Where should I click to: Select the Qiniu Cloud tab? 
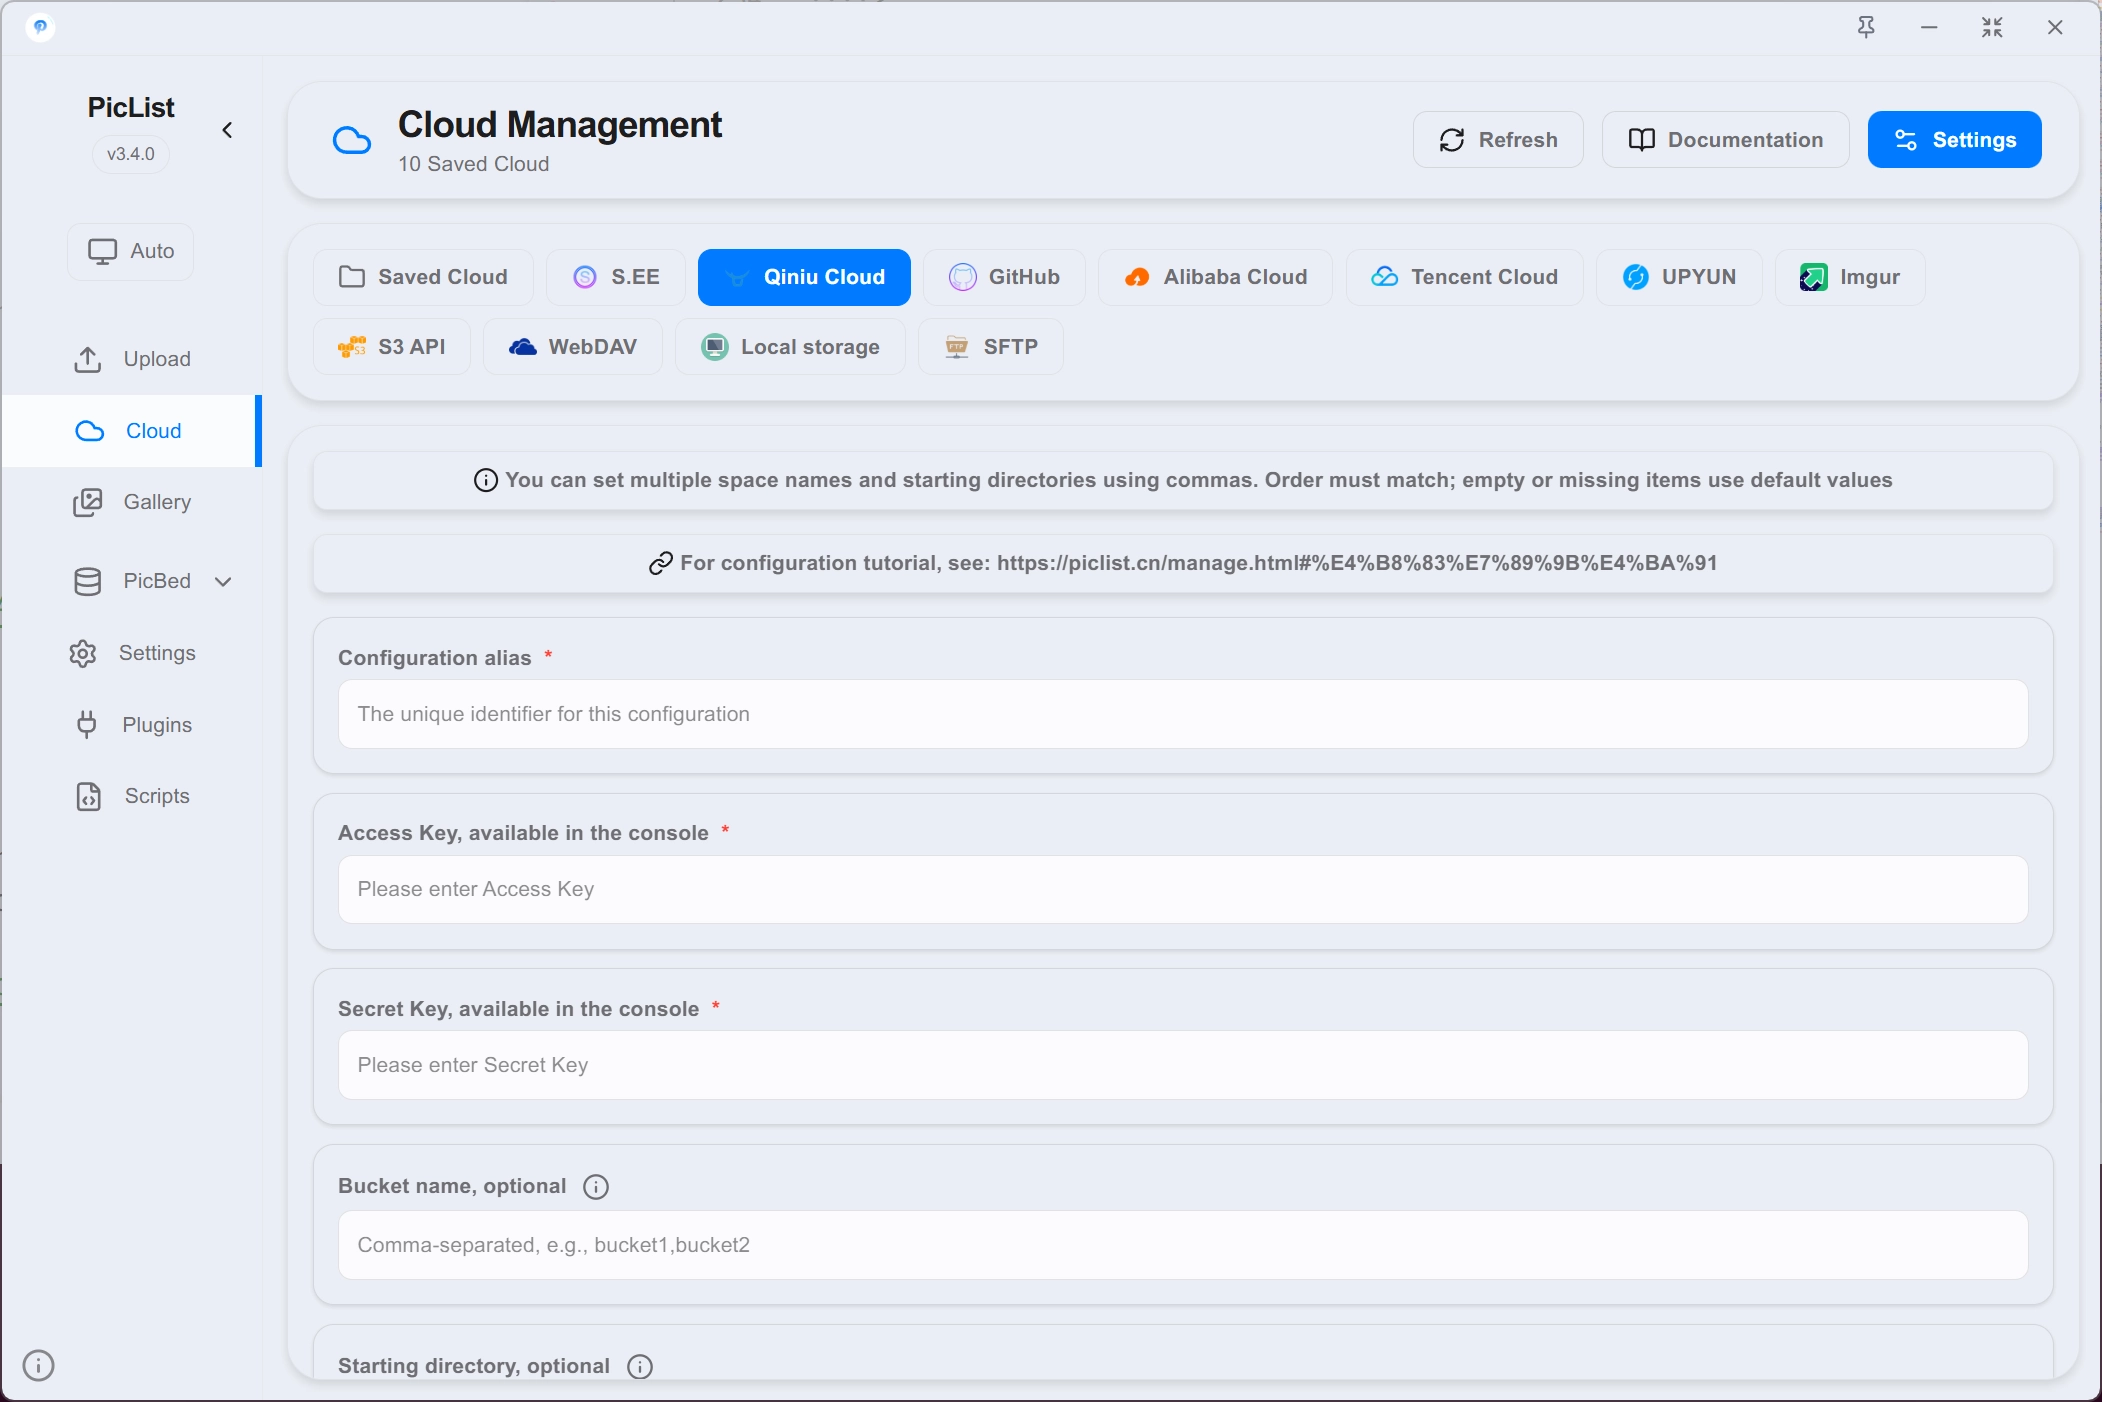(804, 277)
